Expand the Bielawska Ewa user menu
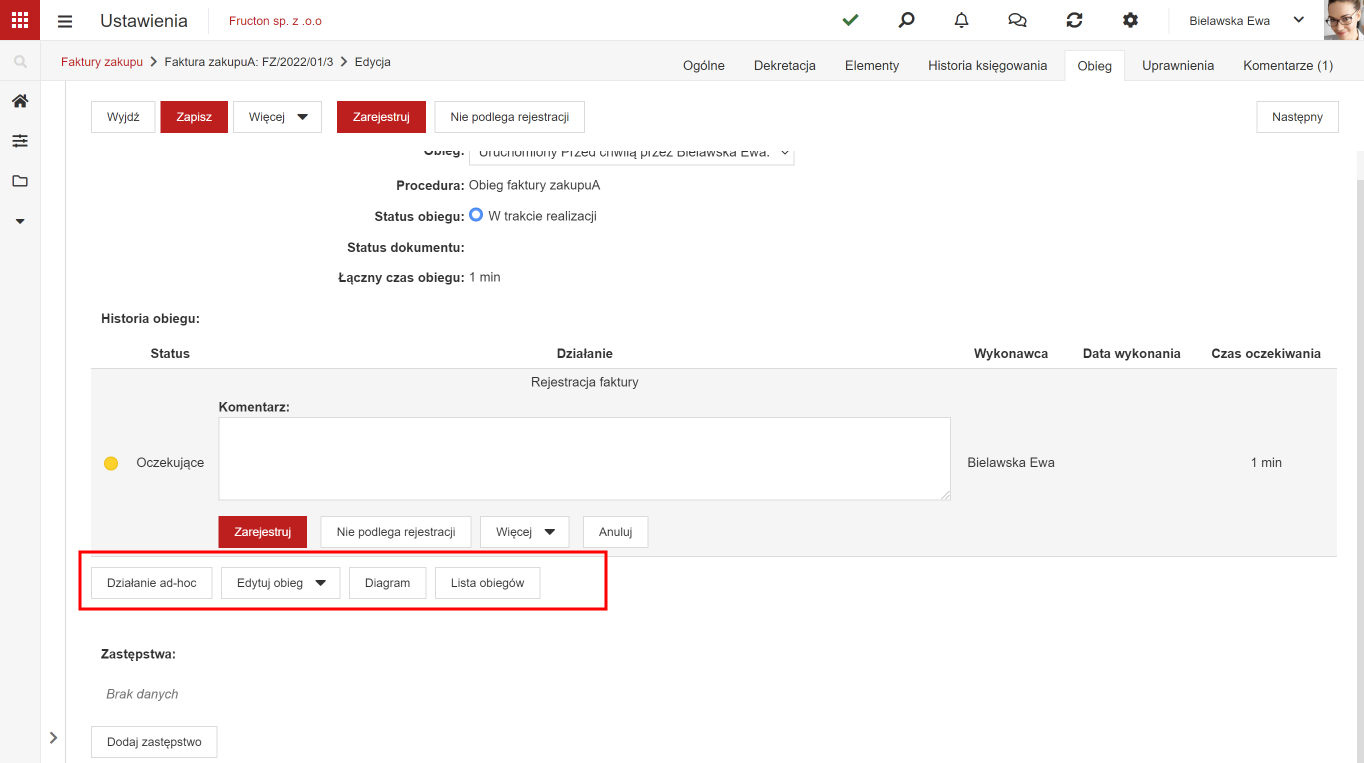This screenshot has height=763, width=1364. click(x=1247, y=20)
